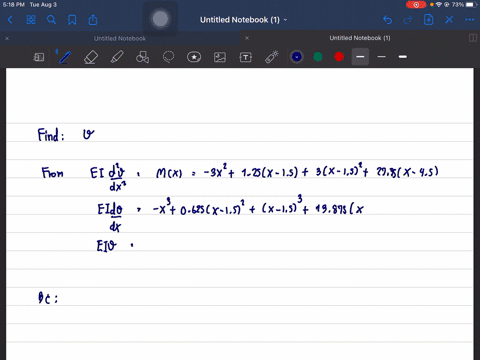
Task: Select the Lasso tool
Action: (168, 57)
